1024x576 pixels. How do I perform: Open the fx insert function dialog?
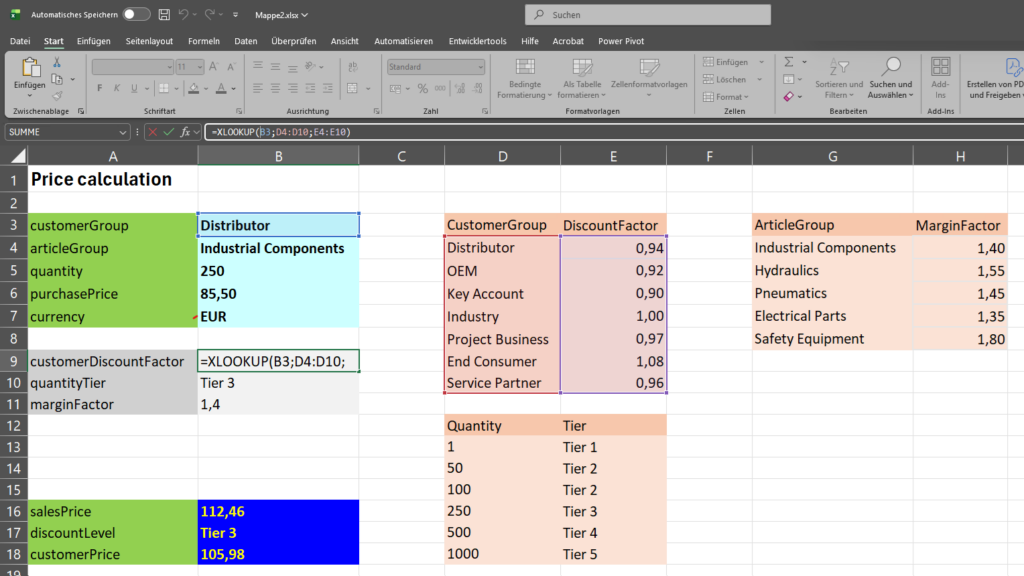pyautogui.click(x=185, y=132)
